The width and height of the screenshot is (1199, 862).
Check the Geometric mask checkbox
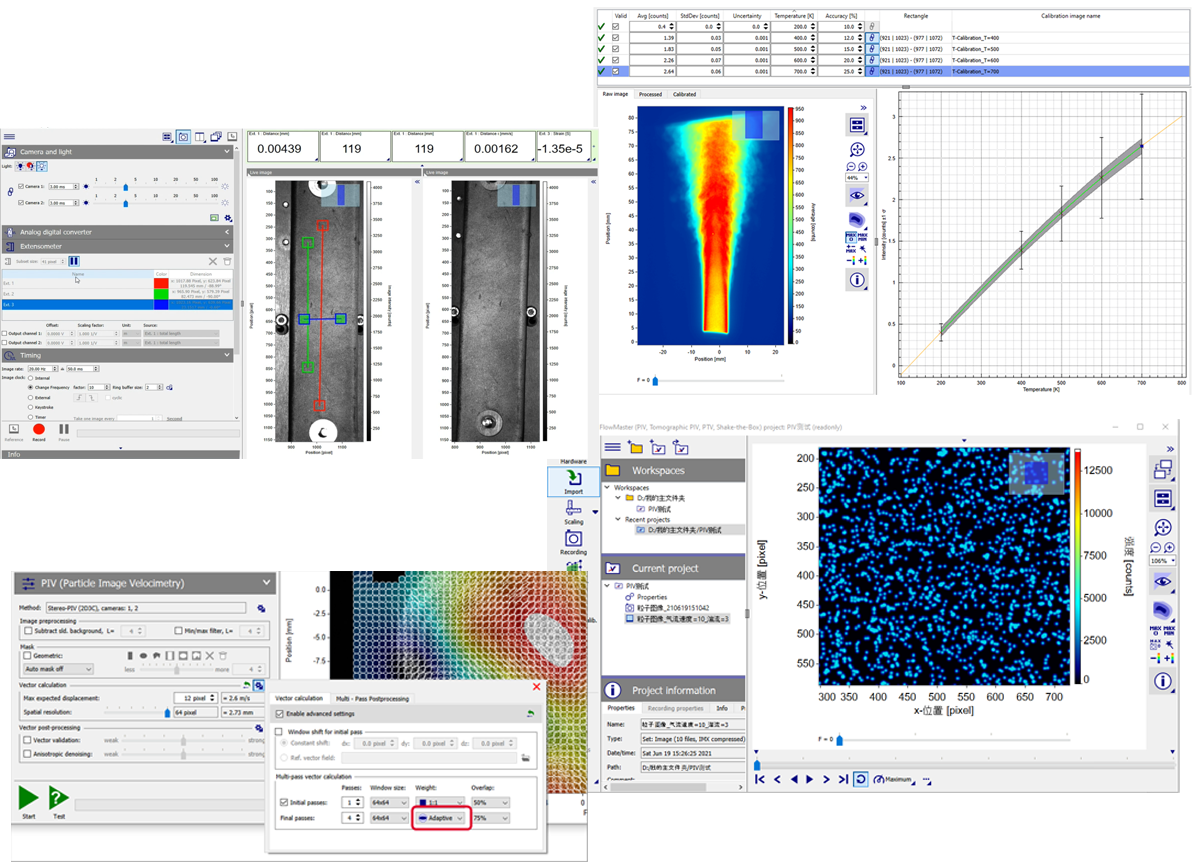click(25, 655)
